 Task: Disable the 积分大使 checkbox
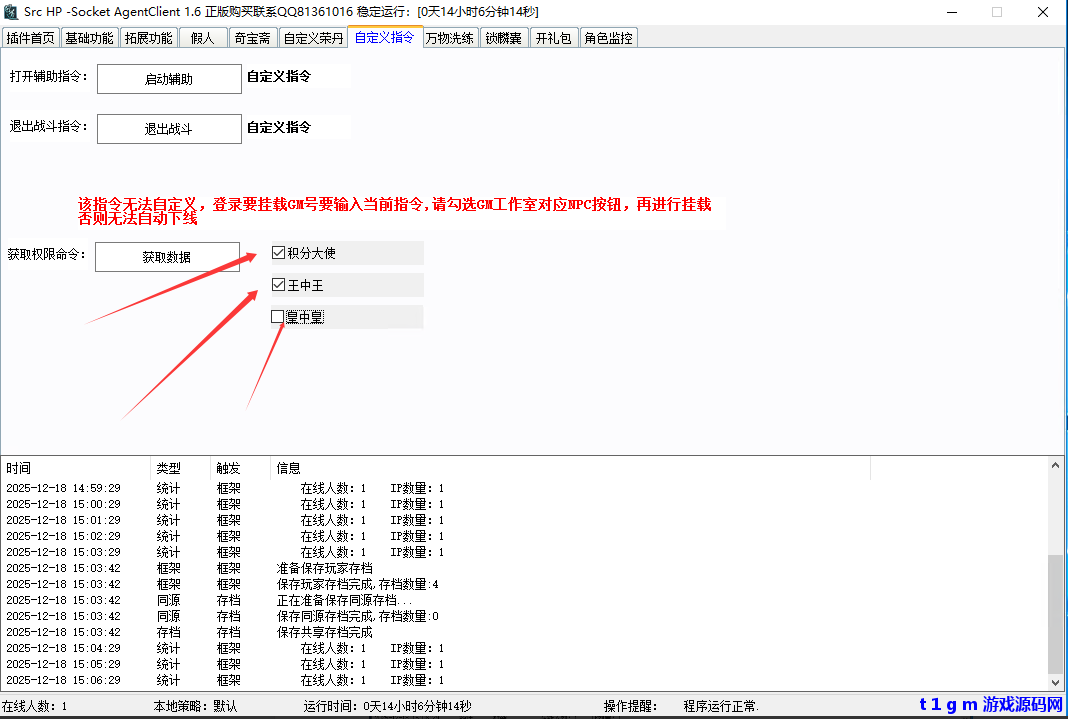[x=278, y=252]
